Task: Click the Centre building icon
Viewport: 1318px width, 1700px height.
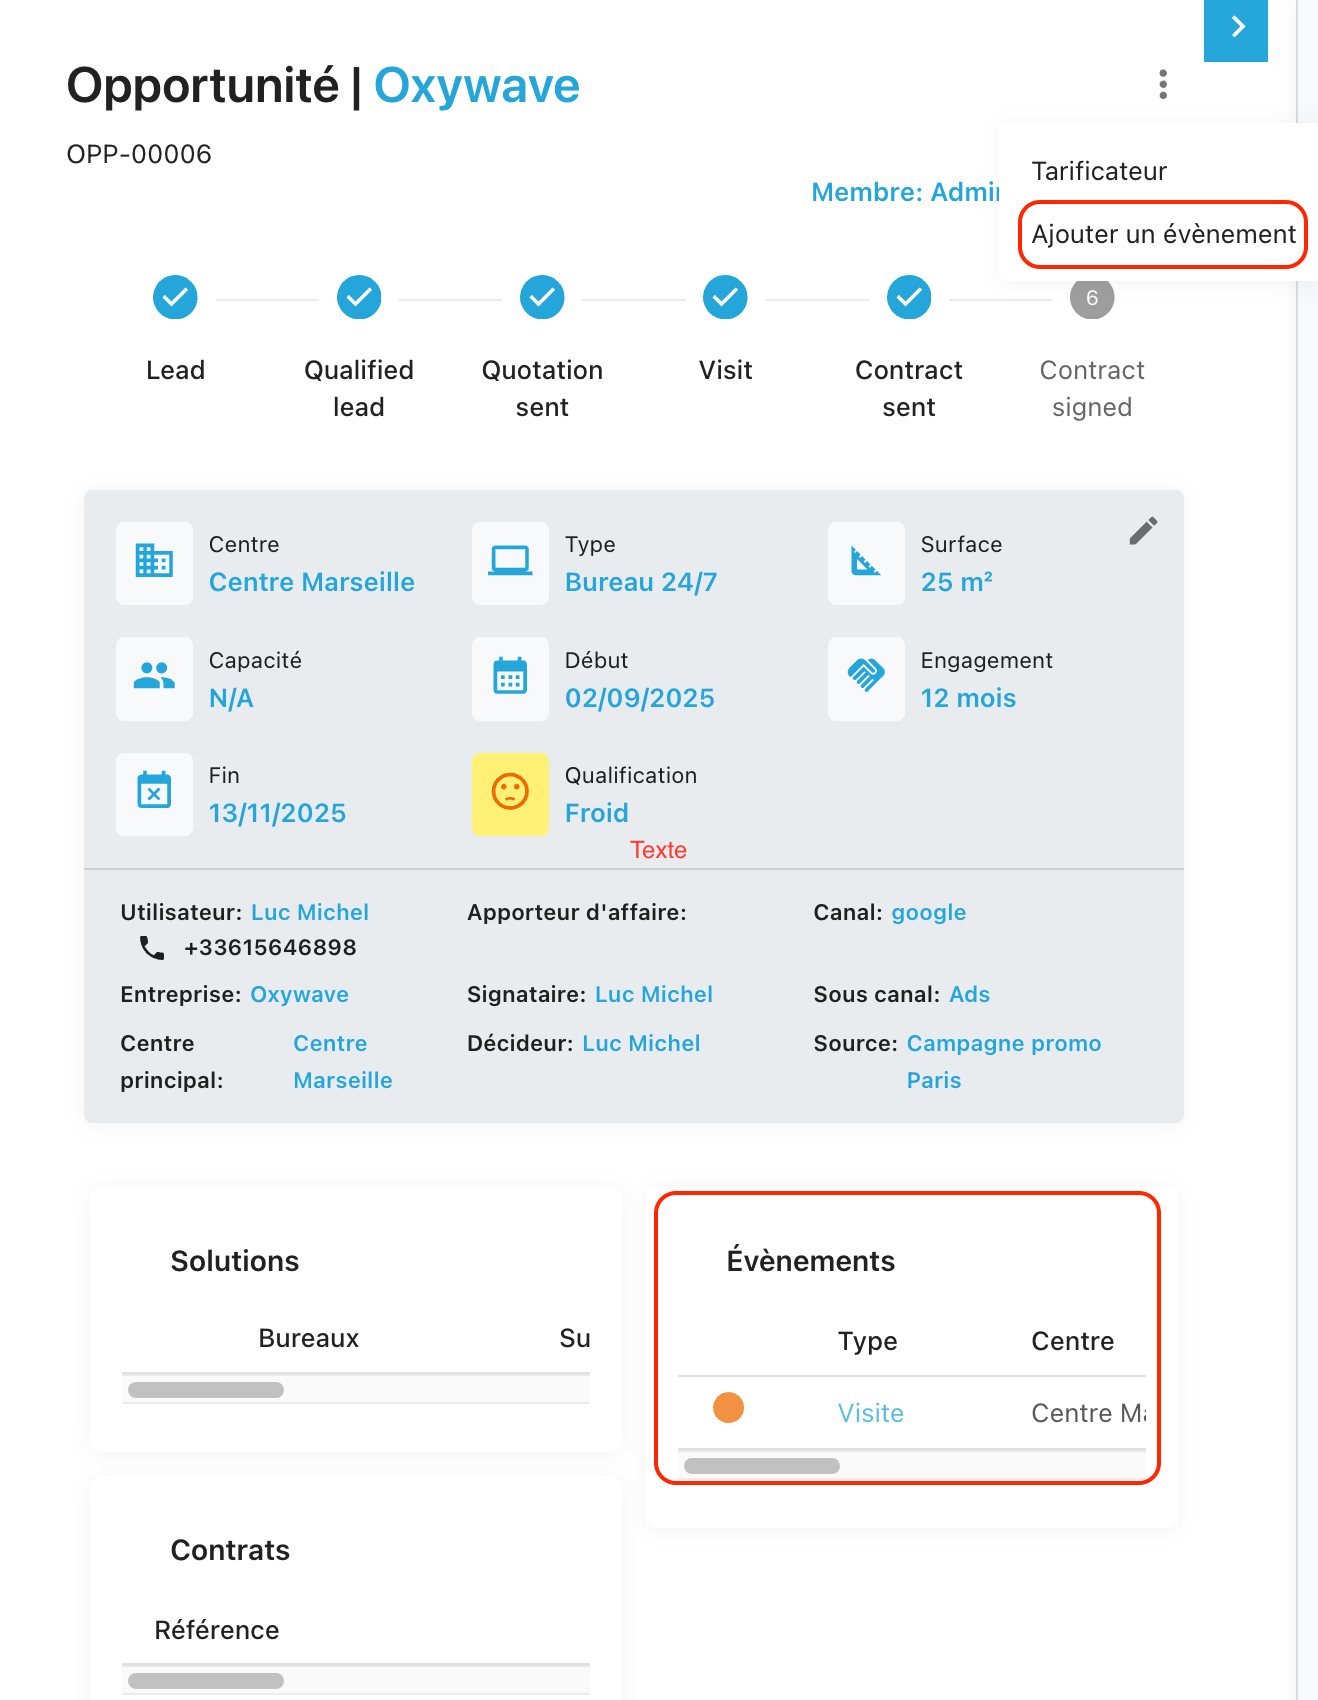Action: [154, 563]
